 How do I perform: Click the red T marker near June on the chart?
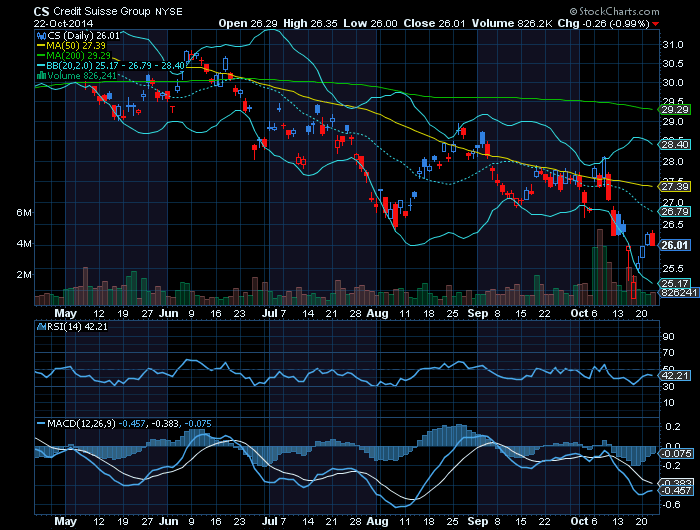(x=172, y=109)
